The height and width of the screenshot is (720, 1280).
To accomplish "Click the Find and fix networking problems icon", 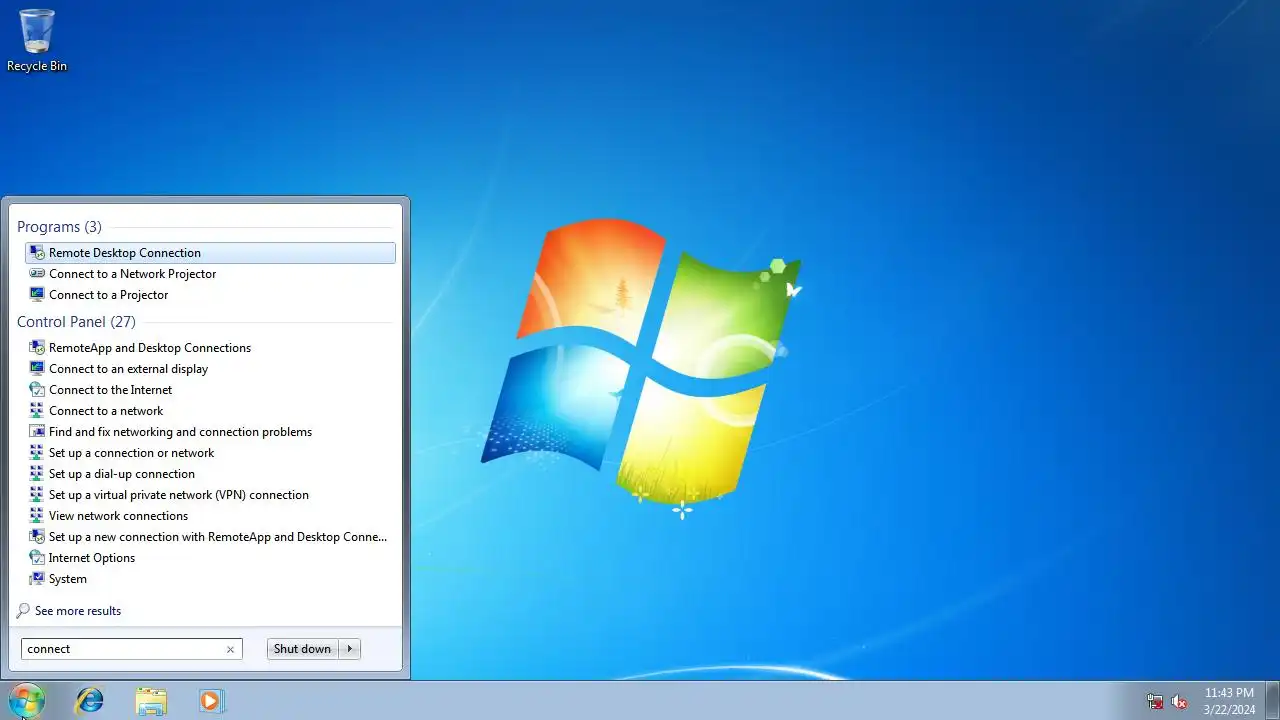I will click(x=37, y=432).
